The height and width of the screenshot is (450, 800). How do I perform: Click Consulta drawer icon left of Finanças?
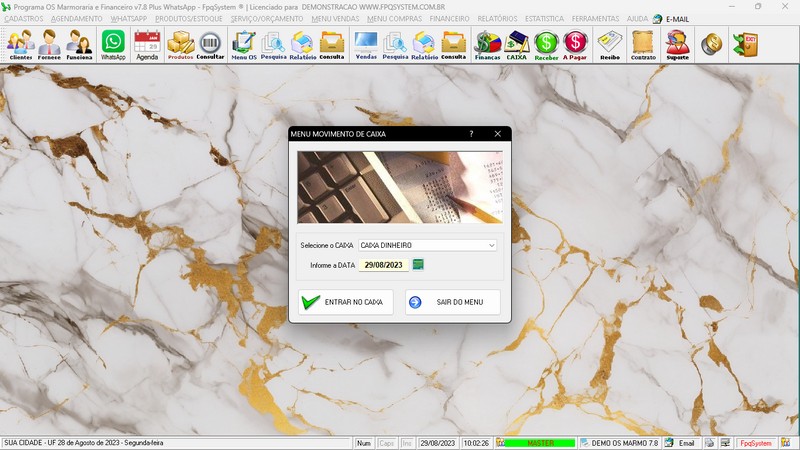[x=454, y=44]
